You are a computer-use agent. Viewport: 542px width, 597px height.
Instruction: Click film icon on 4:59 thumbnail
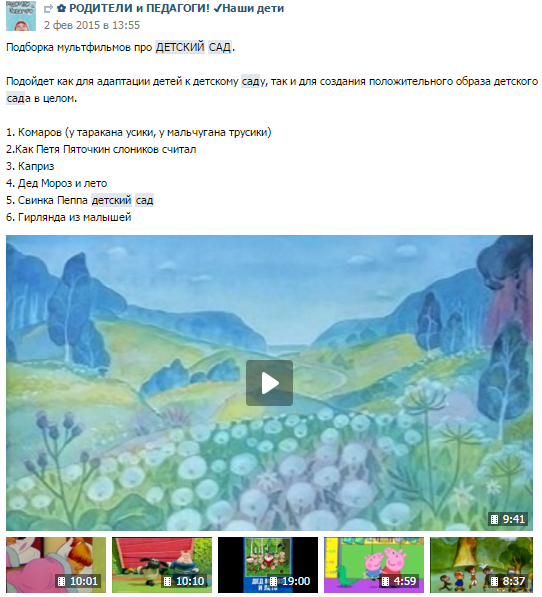(386, 581)
